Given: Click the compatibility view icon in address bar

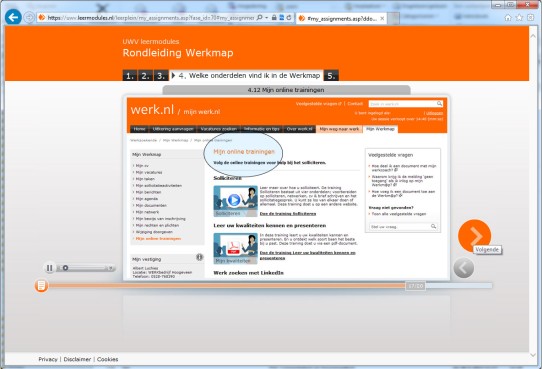Looking at the screenshot, I should (x=281, y=17).
